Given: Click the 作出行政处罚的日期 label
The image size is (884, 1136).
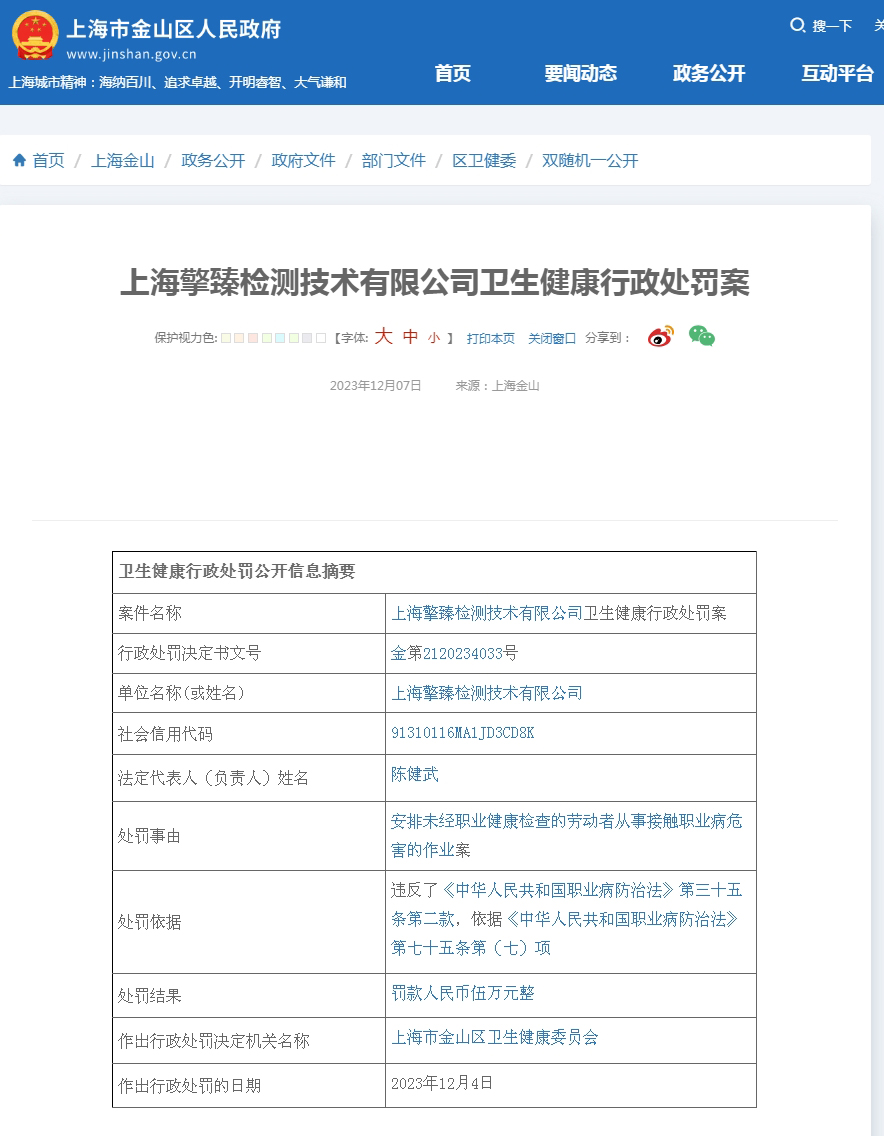Looking at the screenshot, I should tap(189, 1086).
